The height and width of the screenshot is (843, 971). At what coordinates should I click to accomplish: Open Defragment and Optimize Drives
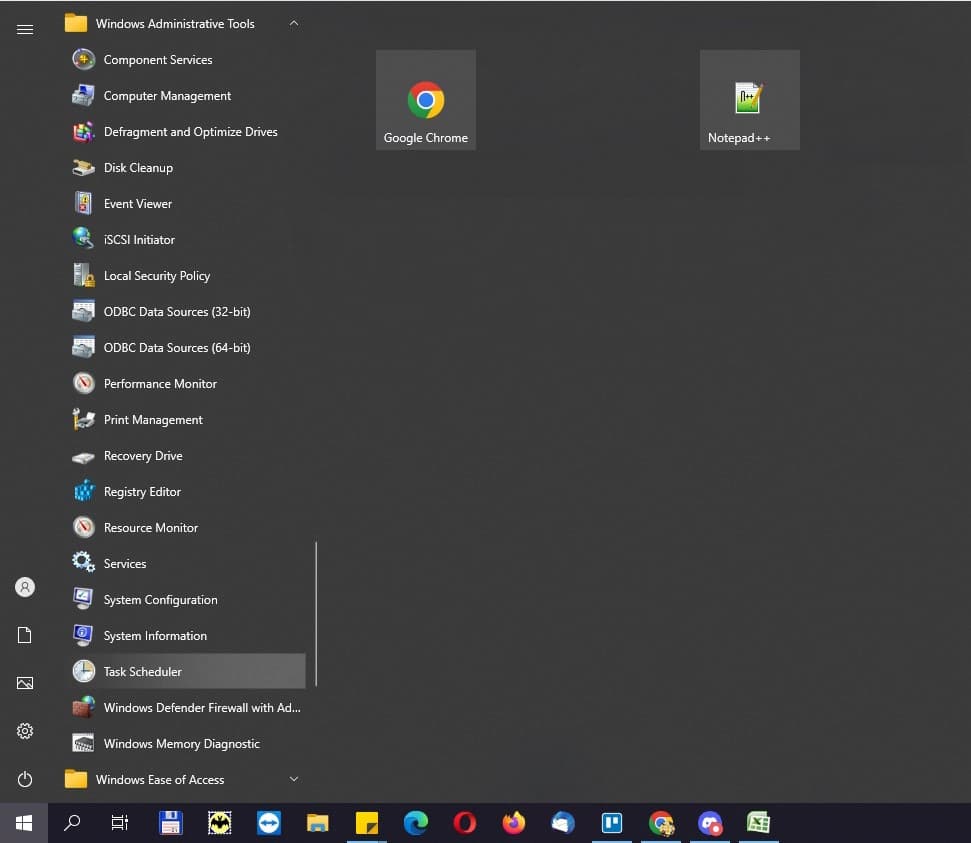(x=185, y=131)
